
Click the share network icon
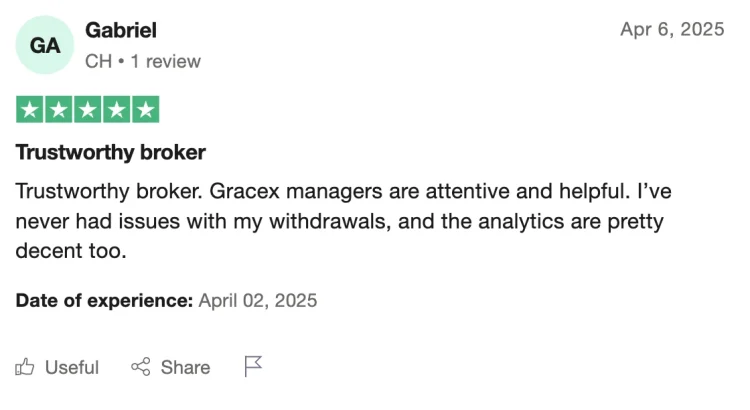coord(141,367)
